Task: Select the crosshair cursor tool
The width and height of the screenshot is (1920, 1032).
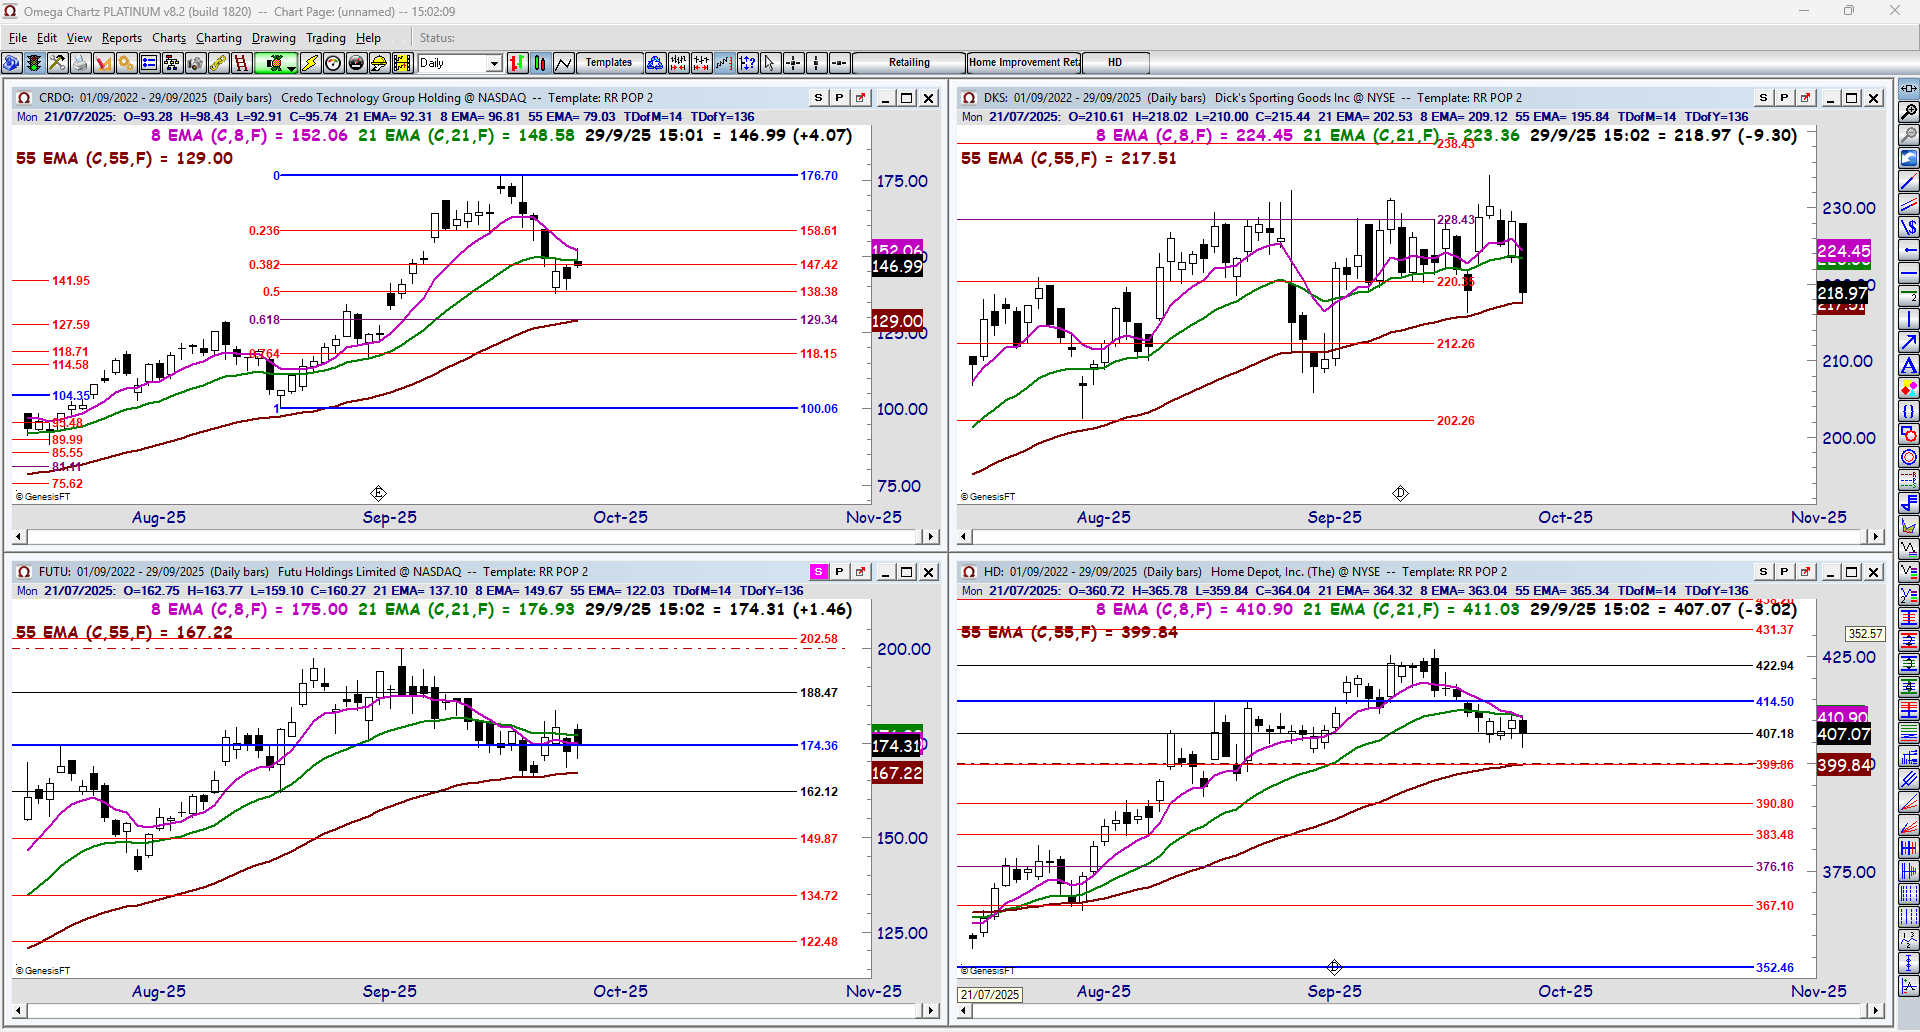Action: [793, 63]
